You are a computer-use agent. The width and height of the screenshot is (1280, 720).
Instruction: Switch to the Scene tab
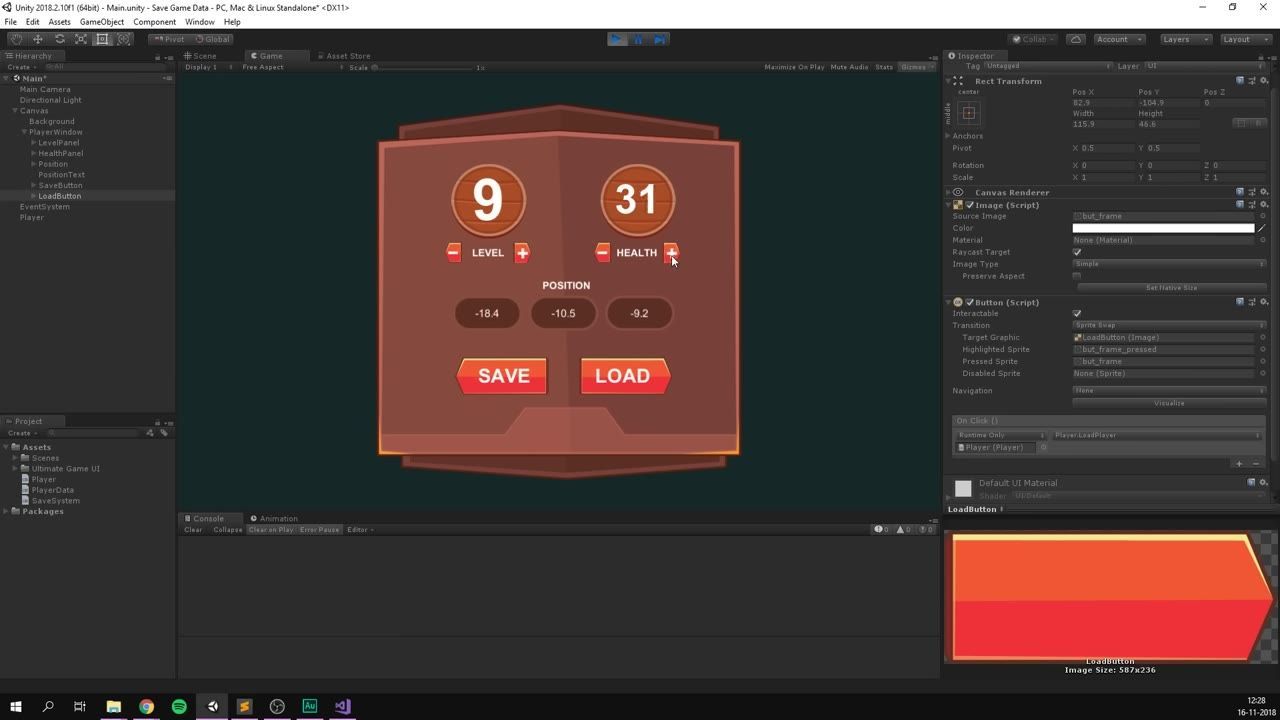[200, 56]
